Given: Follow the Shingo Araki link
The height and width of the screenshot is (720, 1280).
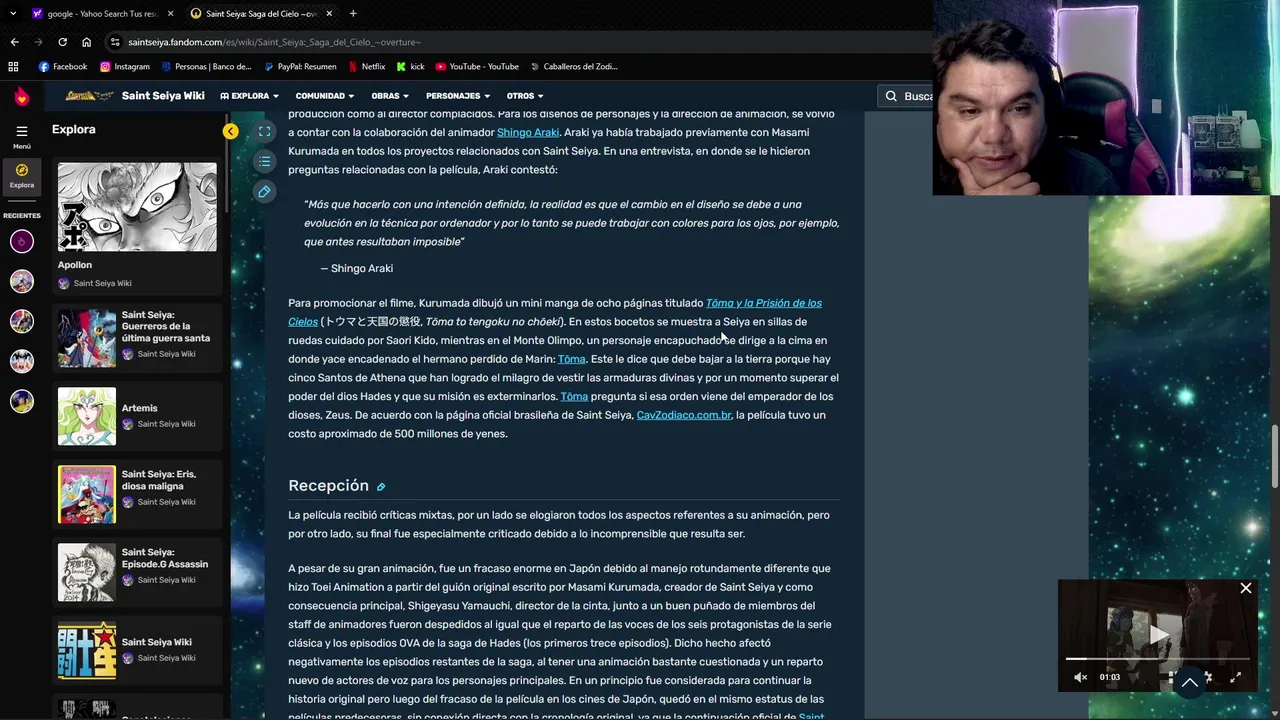Looking at the screenshot, I should coord(528,133).
